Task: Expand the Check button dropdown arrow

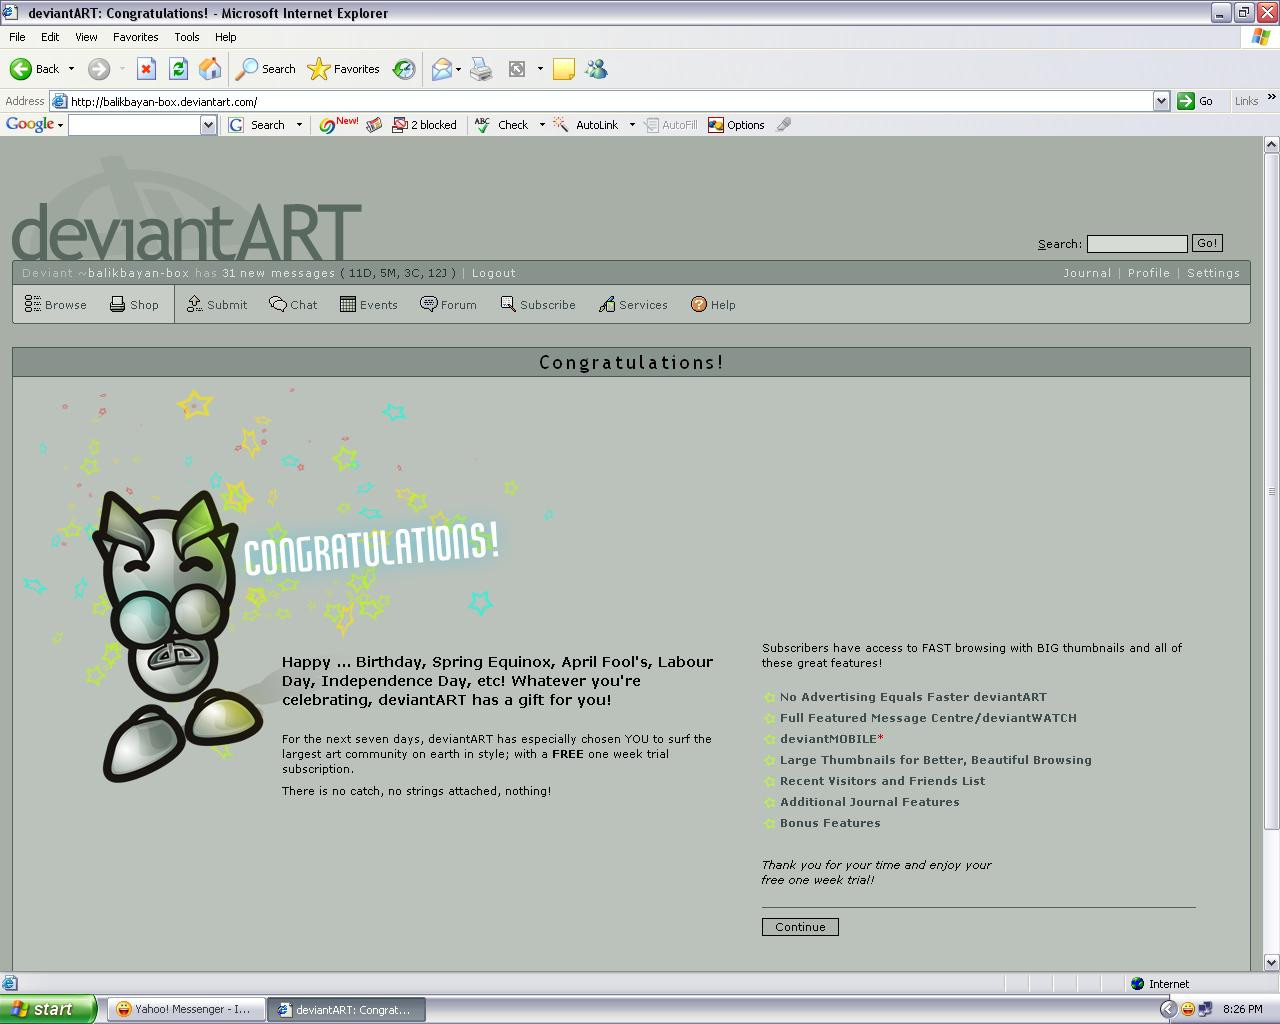Action: 542,125
